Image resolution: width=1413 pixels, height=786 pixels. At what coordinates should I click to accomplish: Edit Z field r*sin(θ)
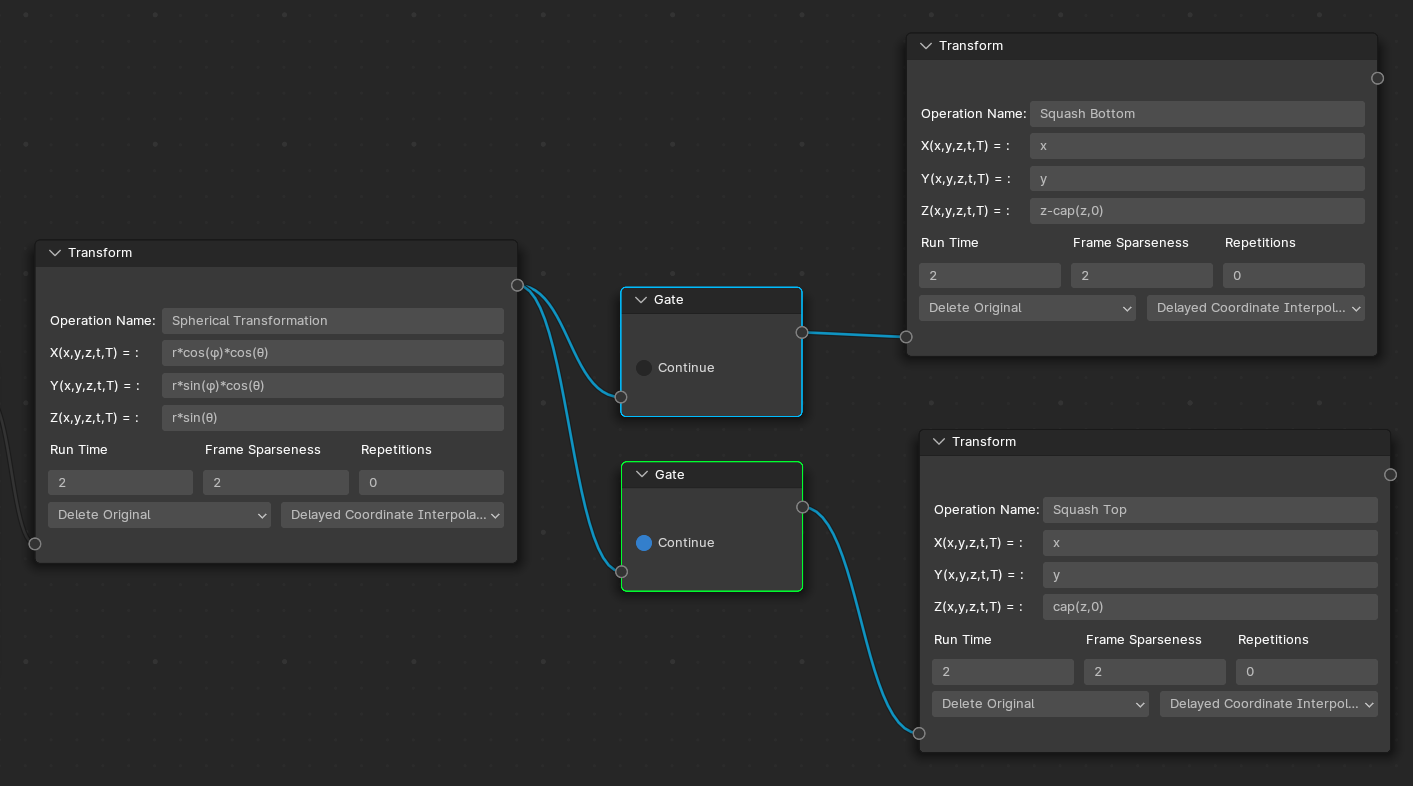(333, 418)
